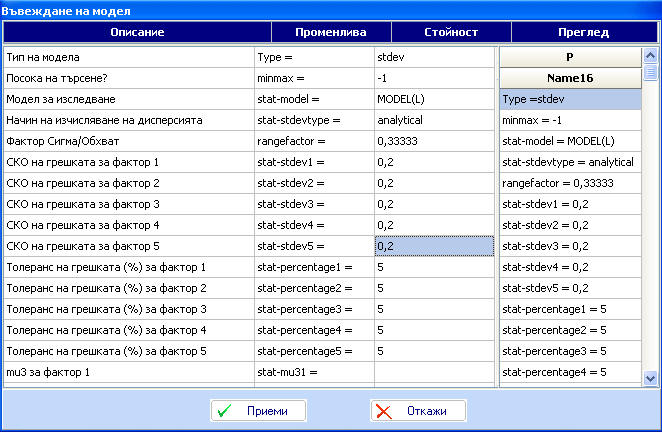Edit the stat-stdev5 value field
This screenshot has width=662, height=432.
[433, 246]
